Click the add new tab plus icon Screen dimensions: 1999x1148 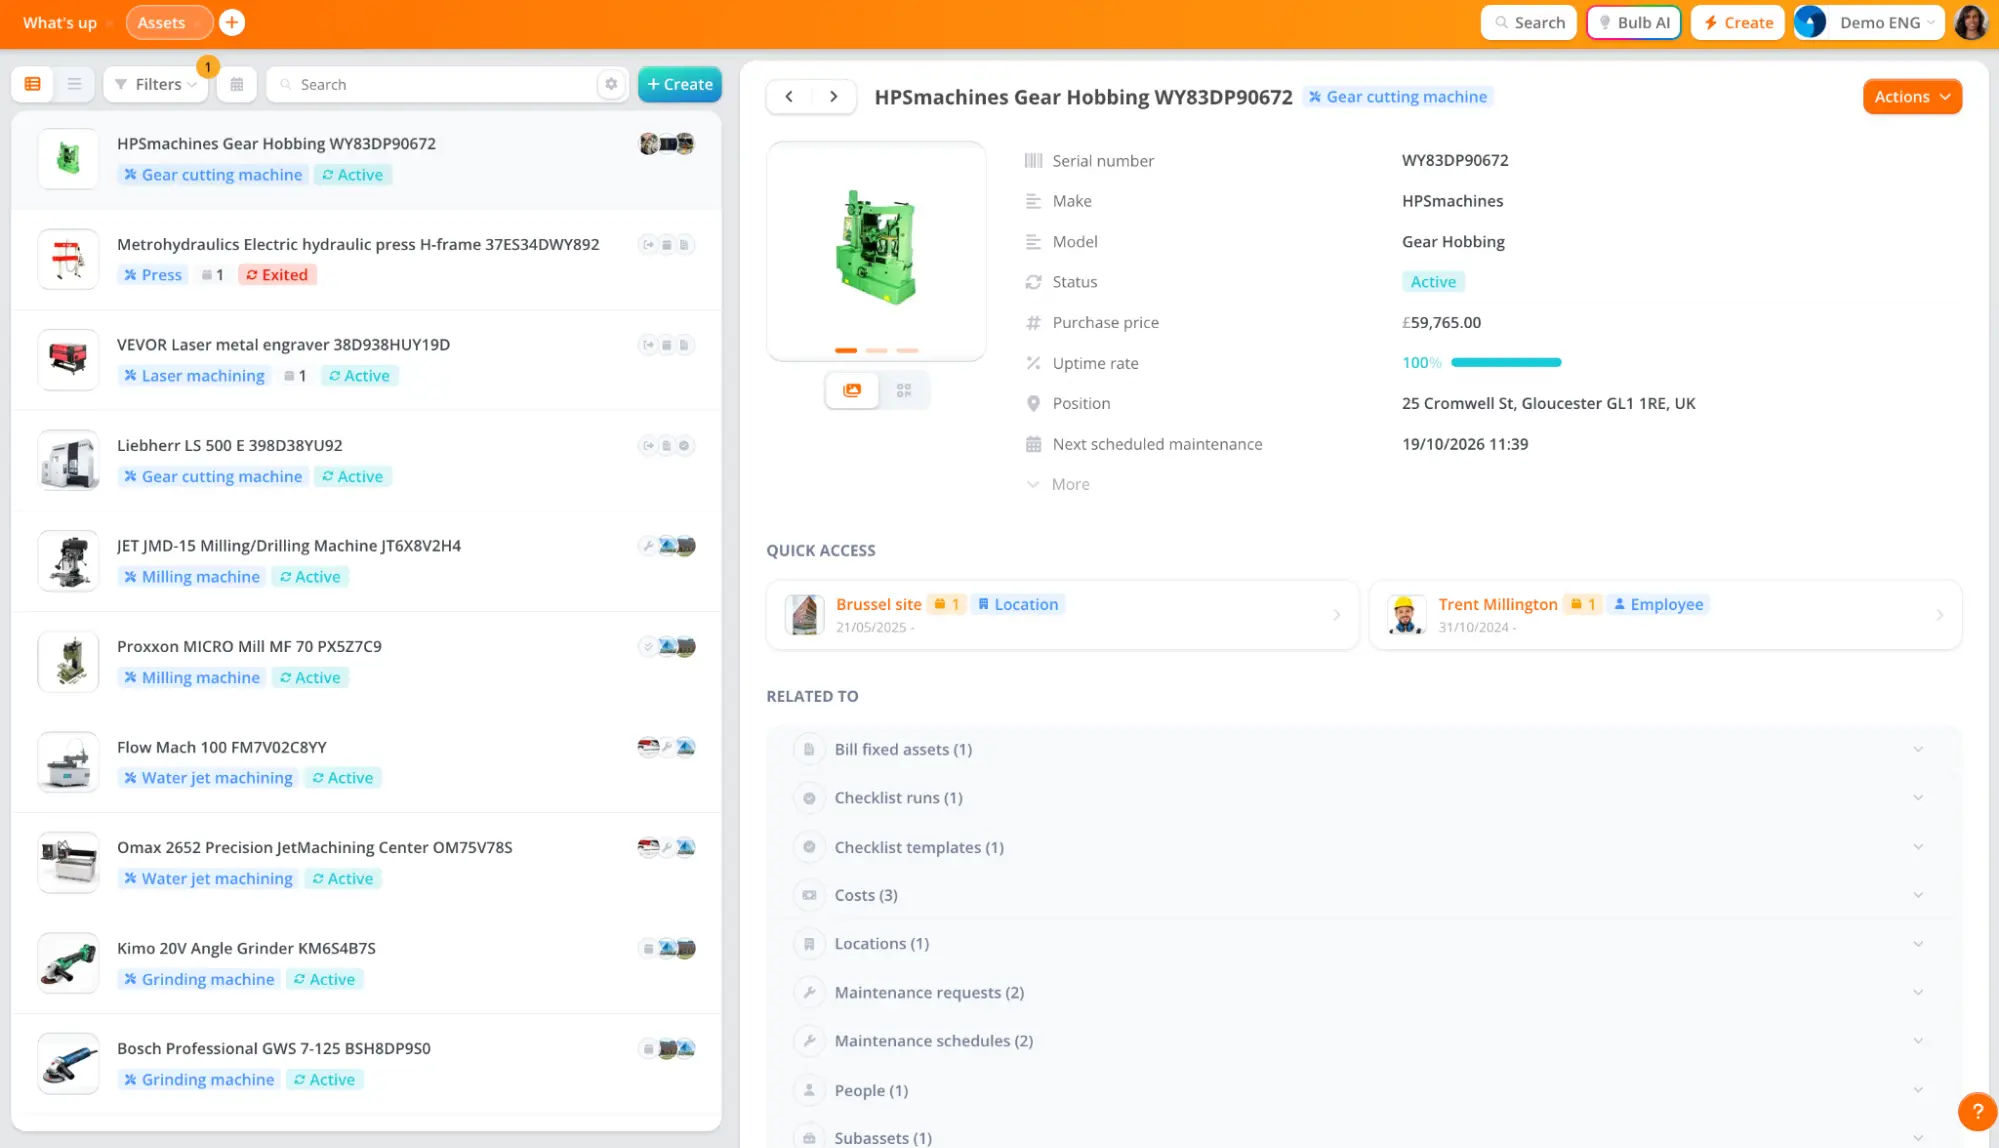tap(232, 22)
